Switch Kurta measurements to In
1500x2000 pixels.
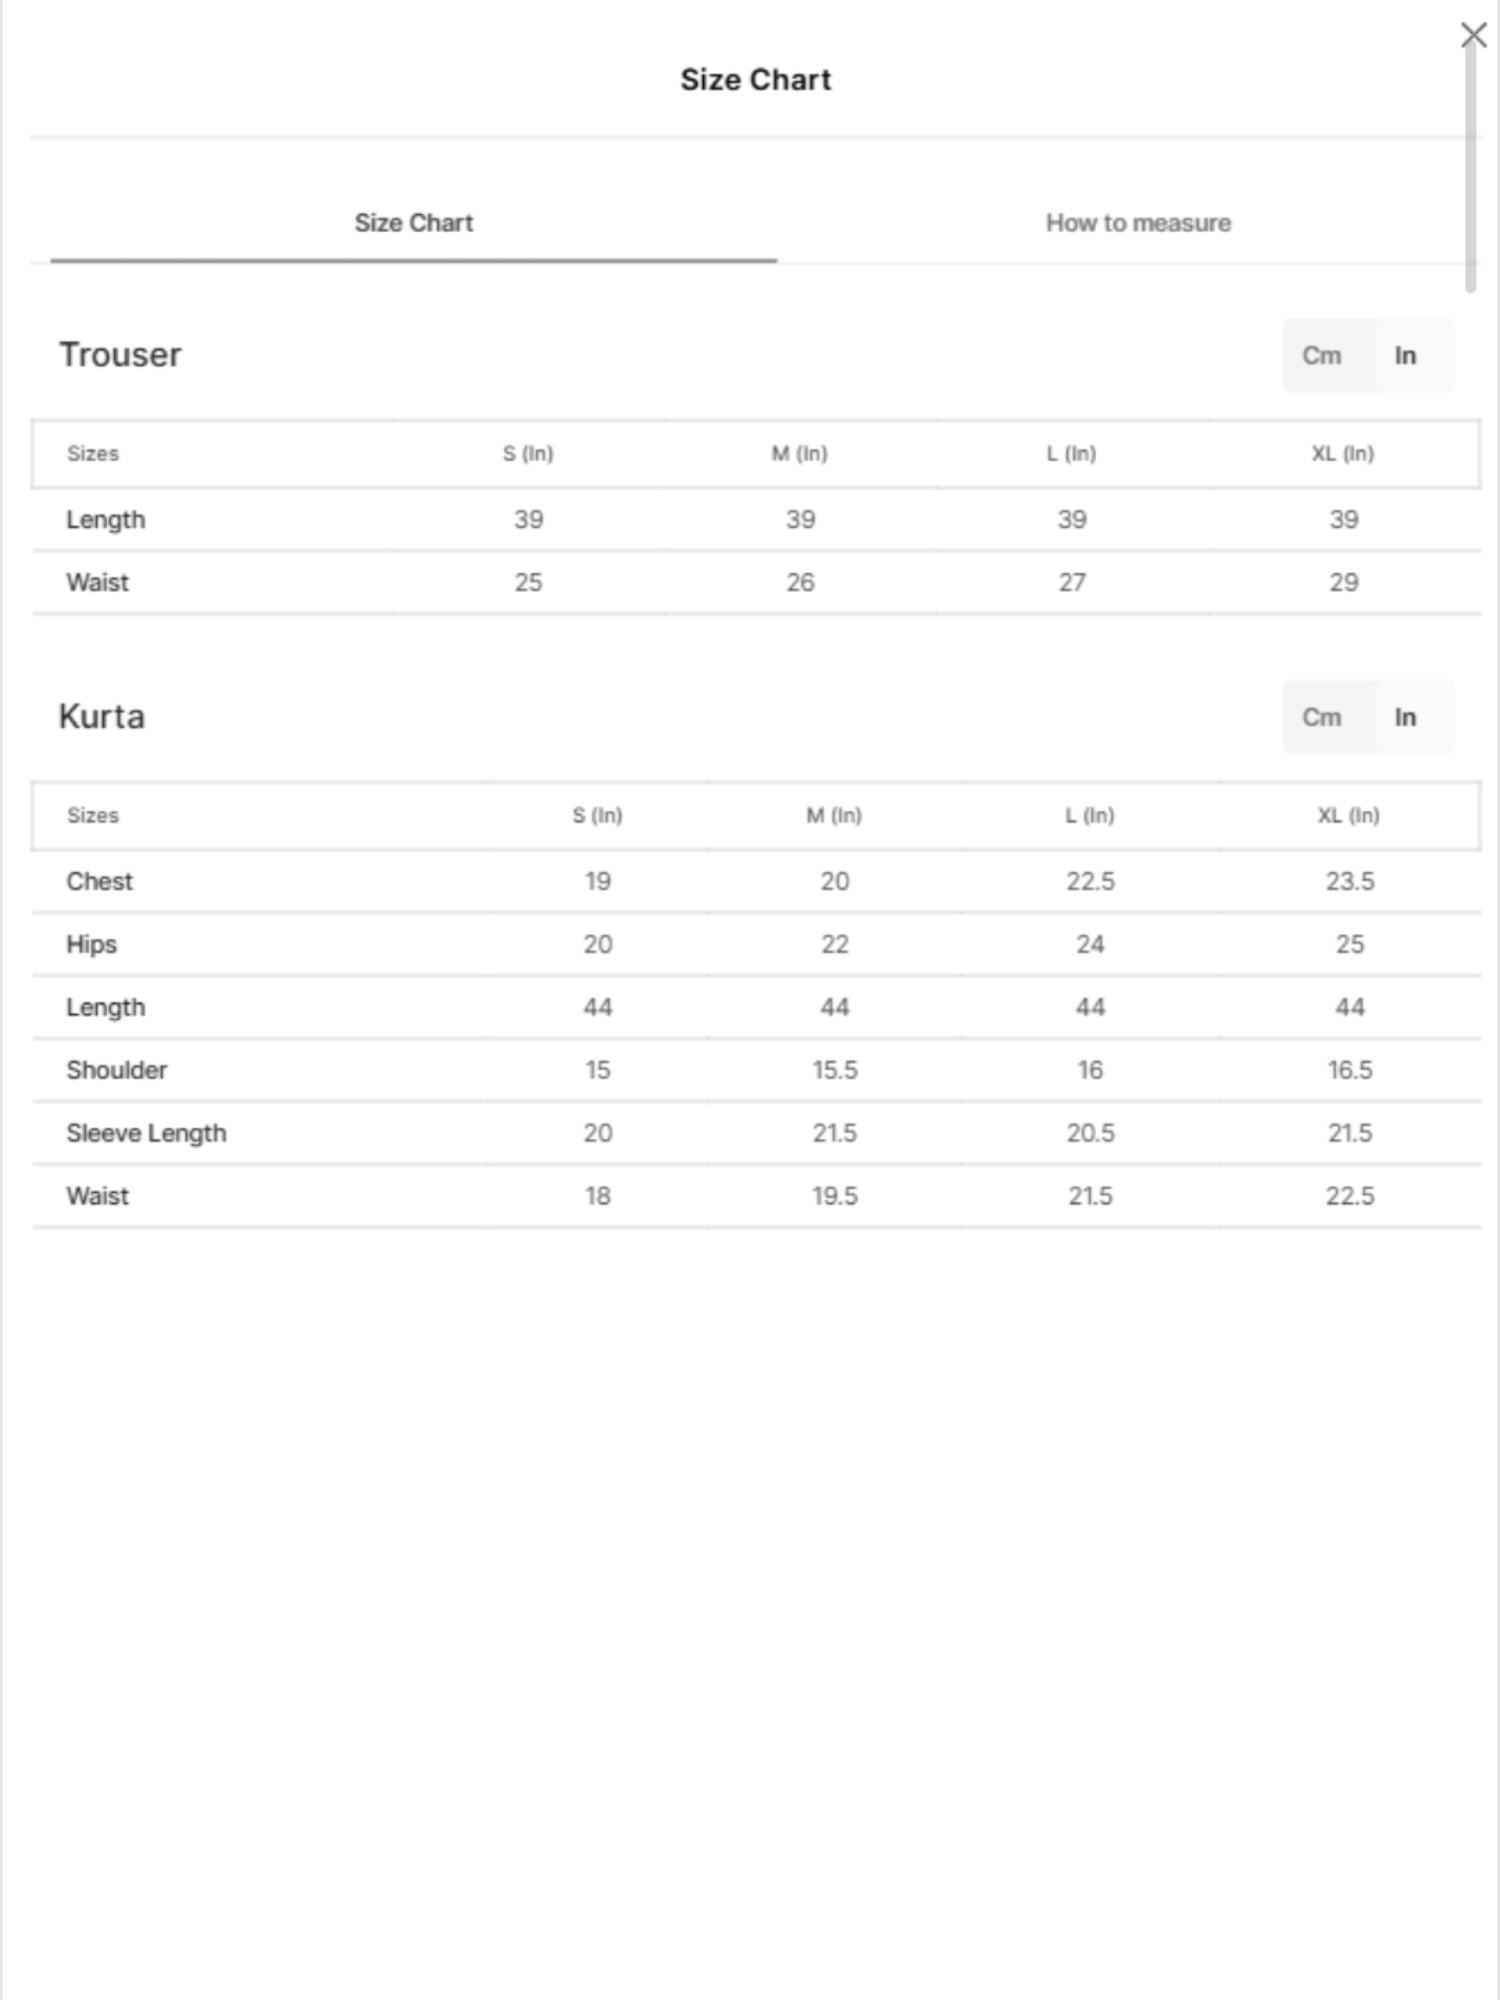pyautogui.click(x=1405, y=717)
